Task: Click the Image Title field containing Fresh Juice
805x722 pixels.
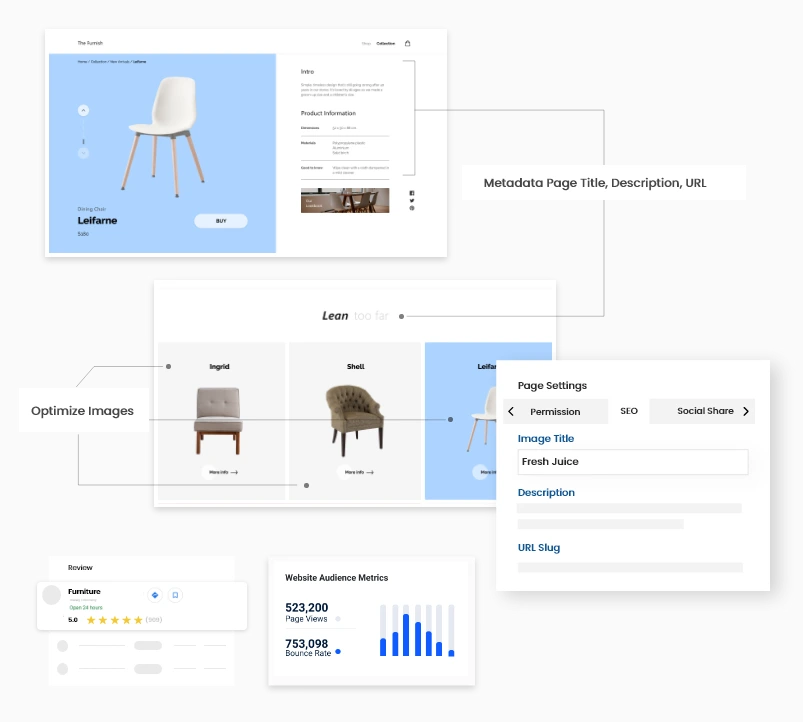Action: 632,462
